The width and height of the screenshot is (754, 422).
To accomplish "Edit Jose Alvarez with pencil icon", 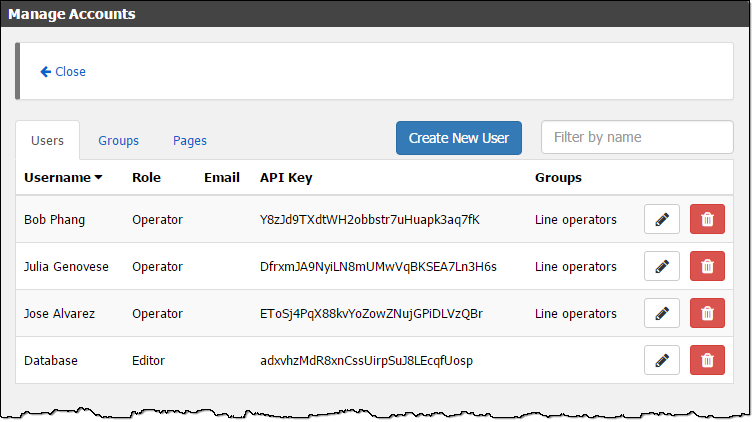I will [x=662, y=313].
